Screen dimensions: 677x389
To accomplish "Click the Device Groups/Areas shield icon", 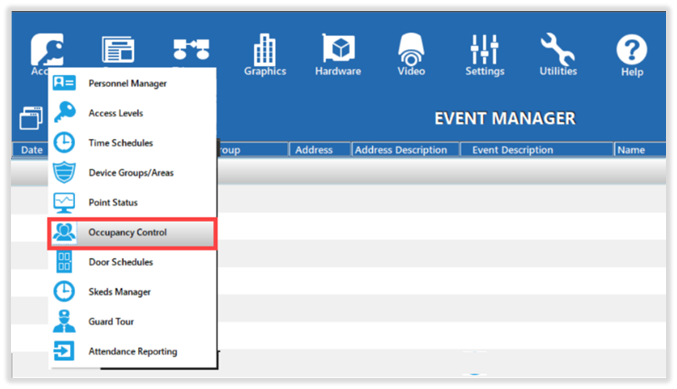I will 64,172.
